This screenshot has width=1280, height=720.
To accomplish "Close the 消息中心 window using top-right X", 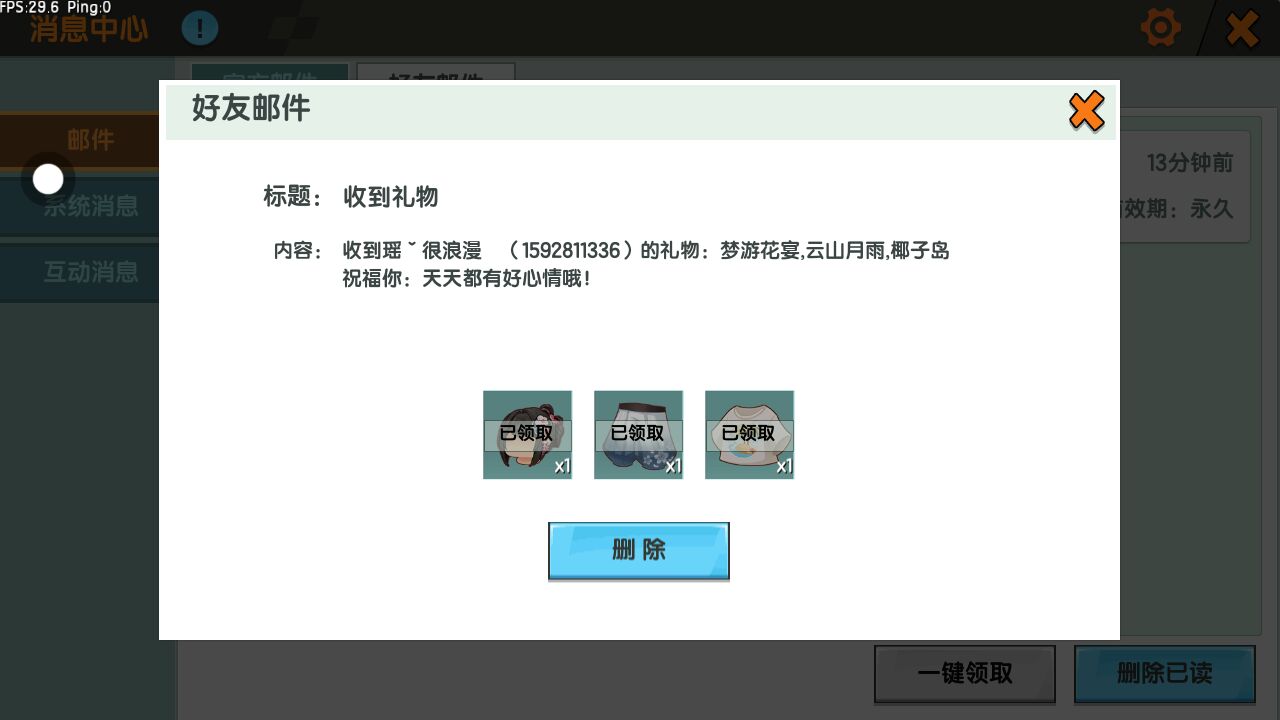I will (x=1242, y=28).
